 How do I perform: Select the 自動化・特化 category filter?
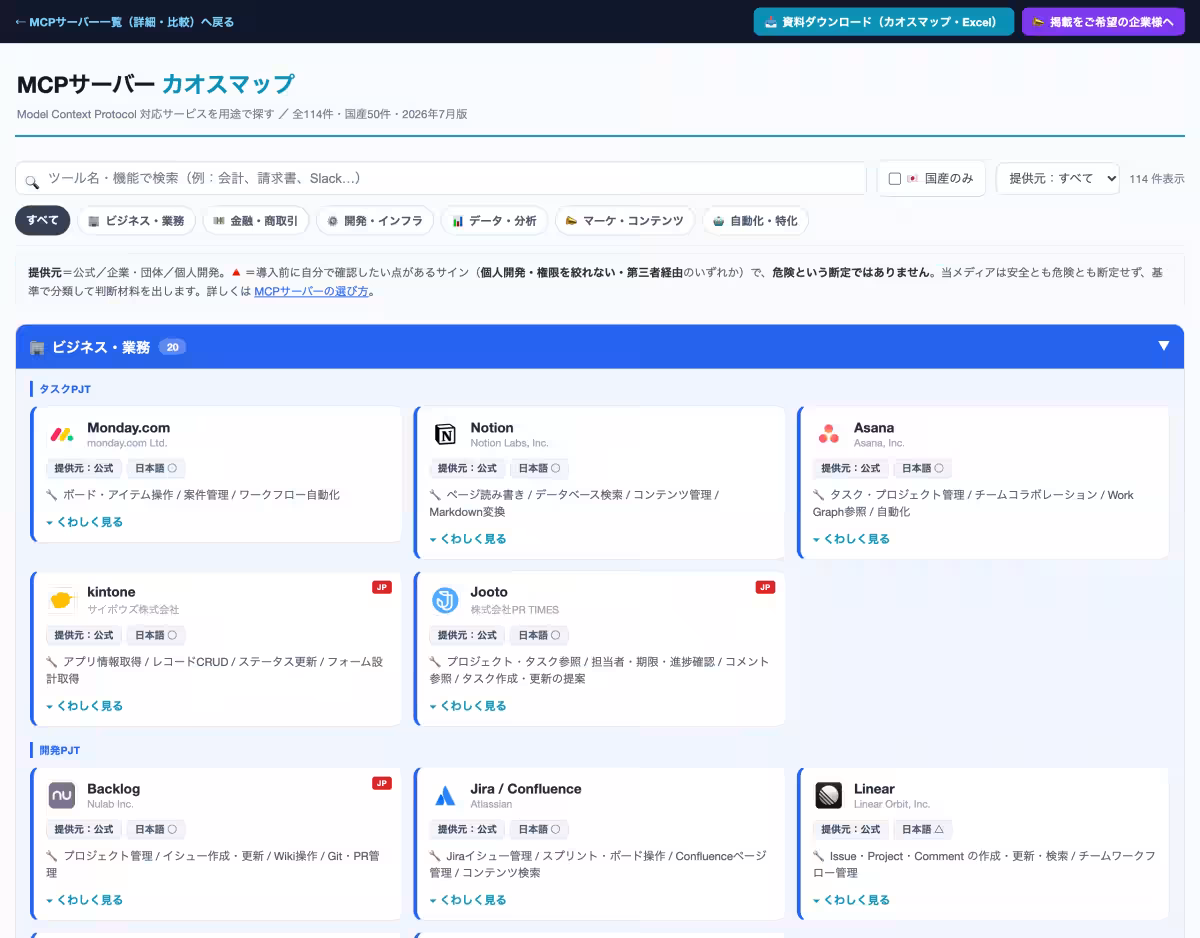click(755, 221)
